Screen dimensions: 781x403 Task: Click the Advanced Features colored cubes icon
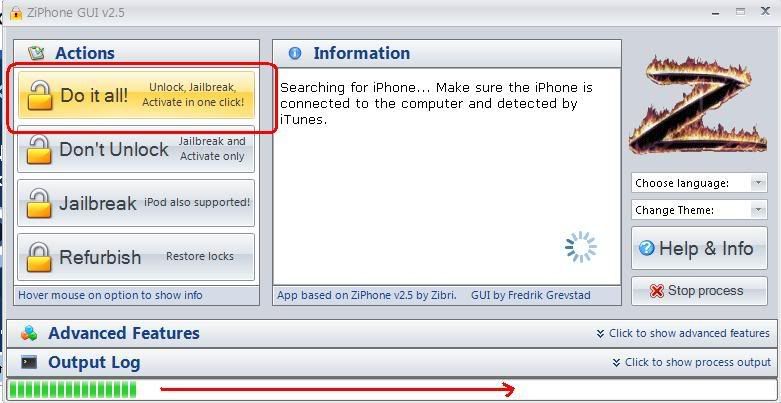pos(29,333)
